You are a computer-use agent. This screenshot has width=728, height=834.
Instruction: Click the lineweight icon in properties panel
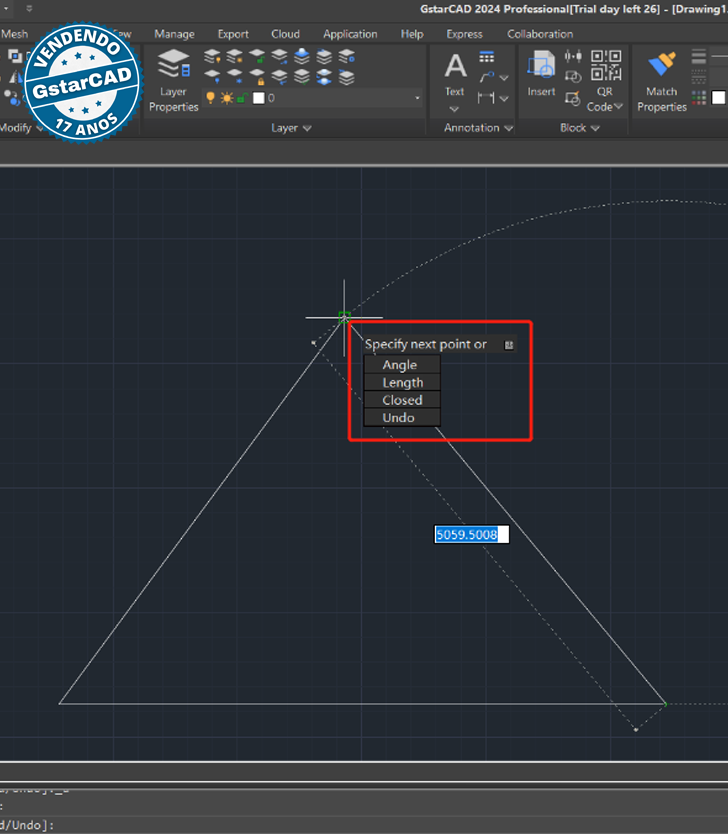point(699,56)
